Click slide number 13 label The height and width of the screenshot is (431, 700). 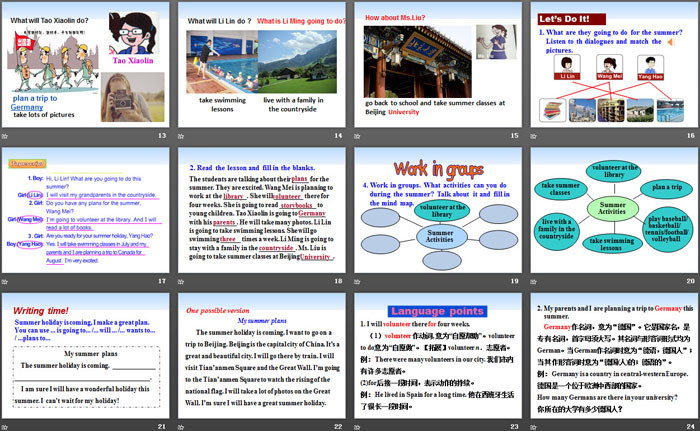coord(162,135)
